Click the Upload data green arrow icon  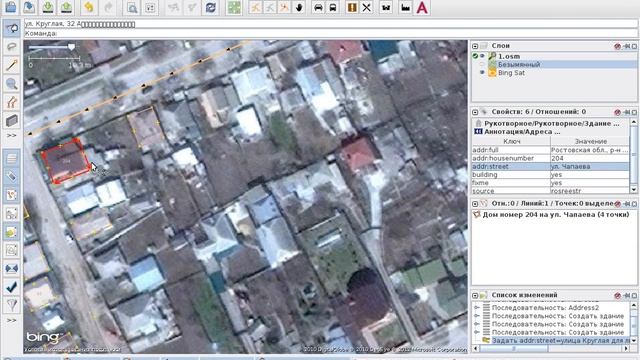point(66,7)
